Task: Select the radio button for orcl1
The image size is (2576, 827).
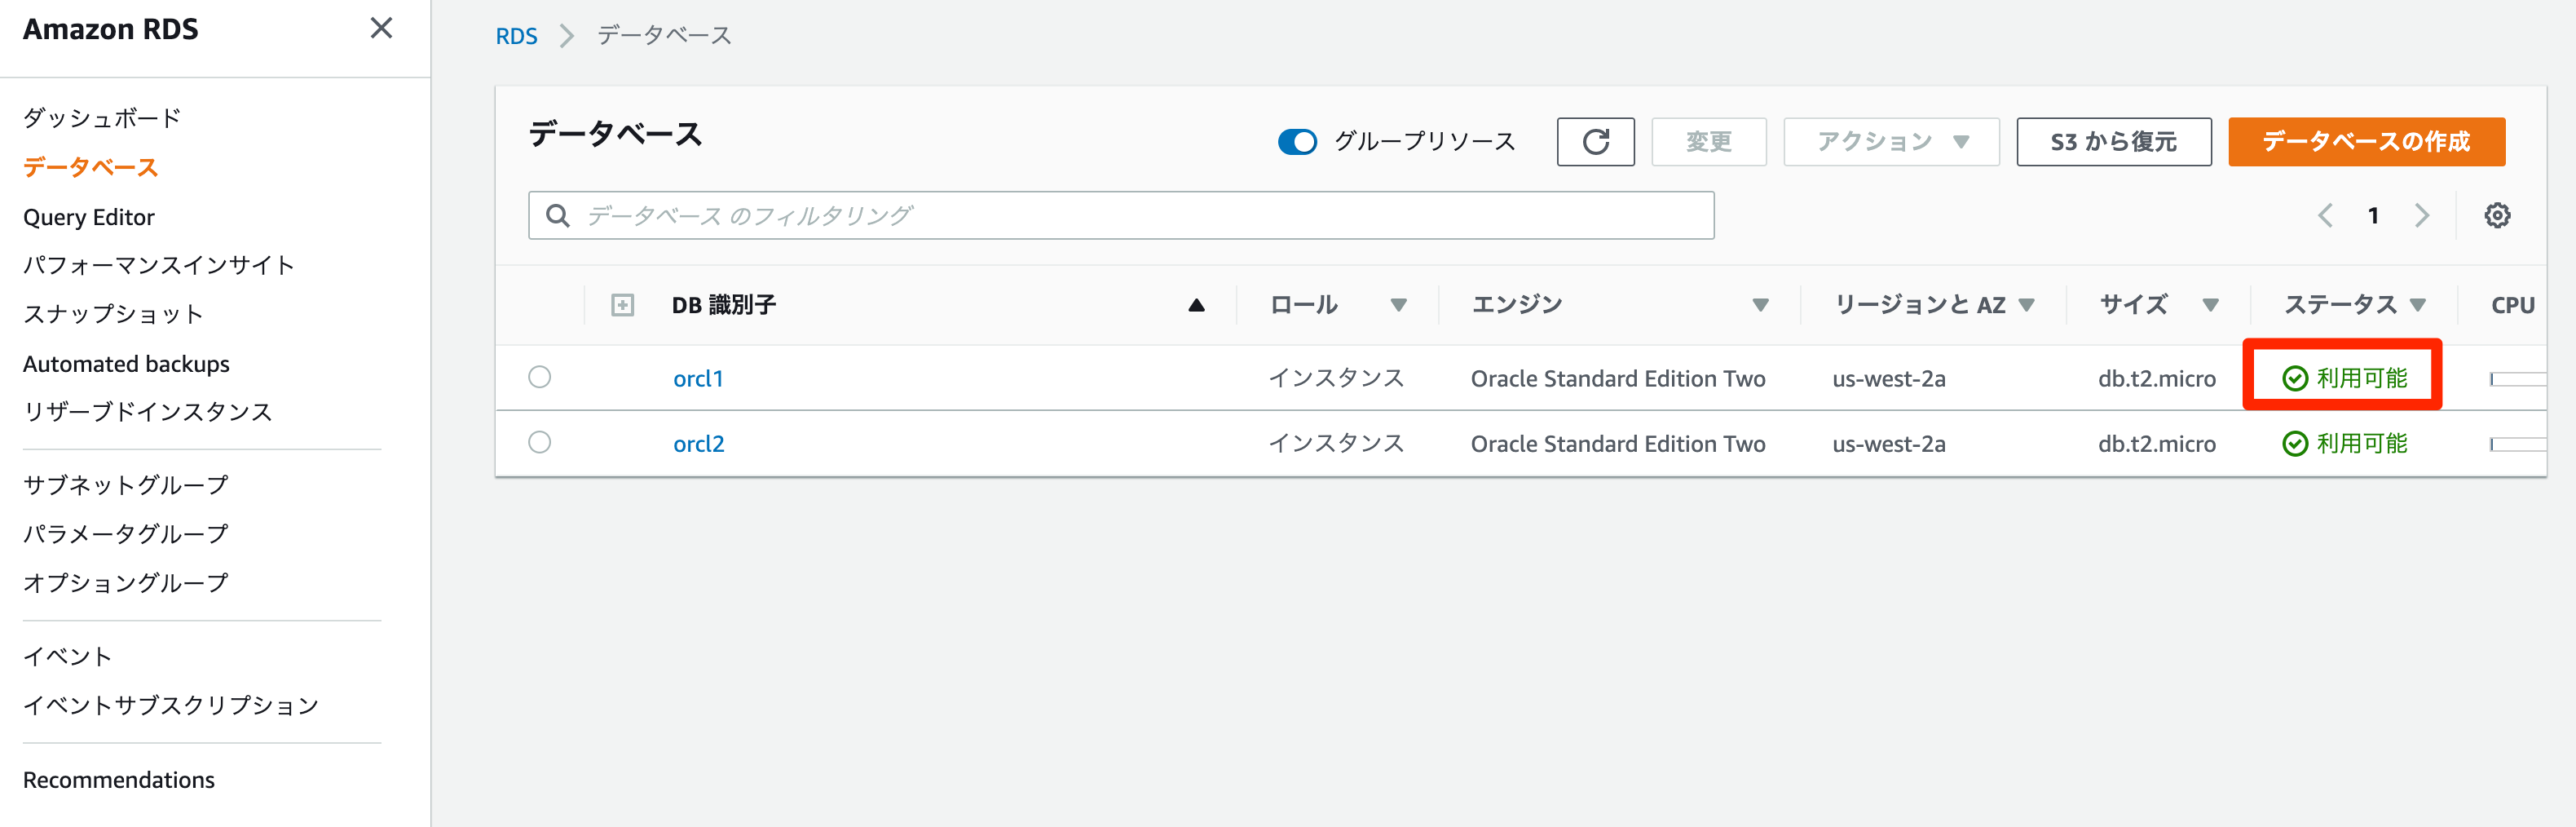Action: 540,378
